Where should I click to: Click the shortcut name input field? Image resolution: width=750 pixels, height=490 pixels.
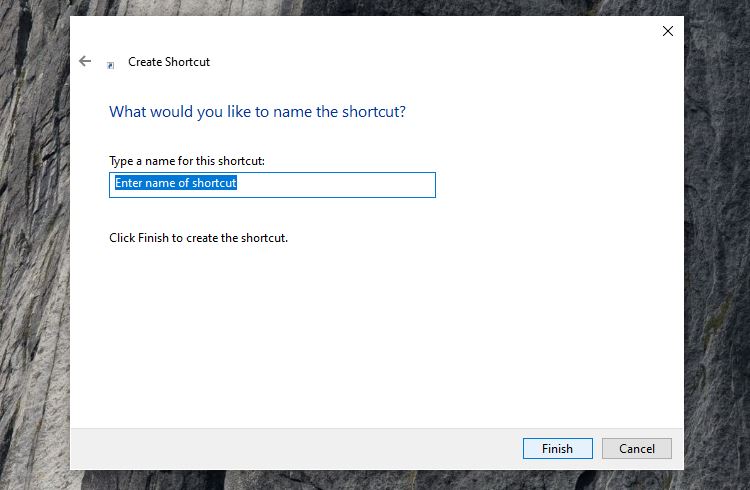272,185
